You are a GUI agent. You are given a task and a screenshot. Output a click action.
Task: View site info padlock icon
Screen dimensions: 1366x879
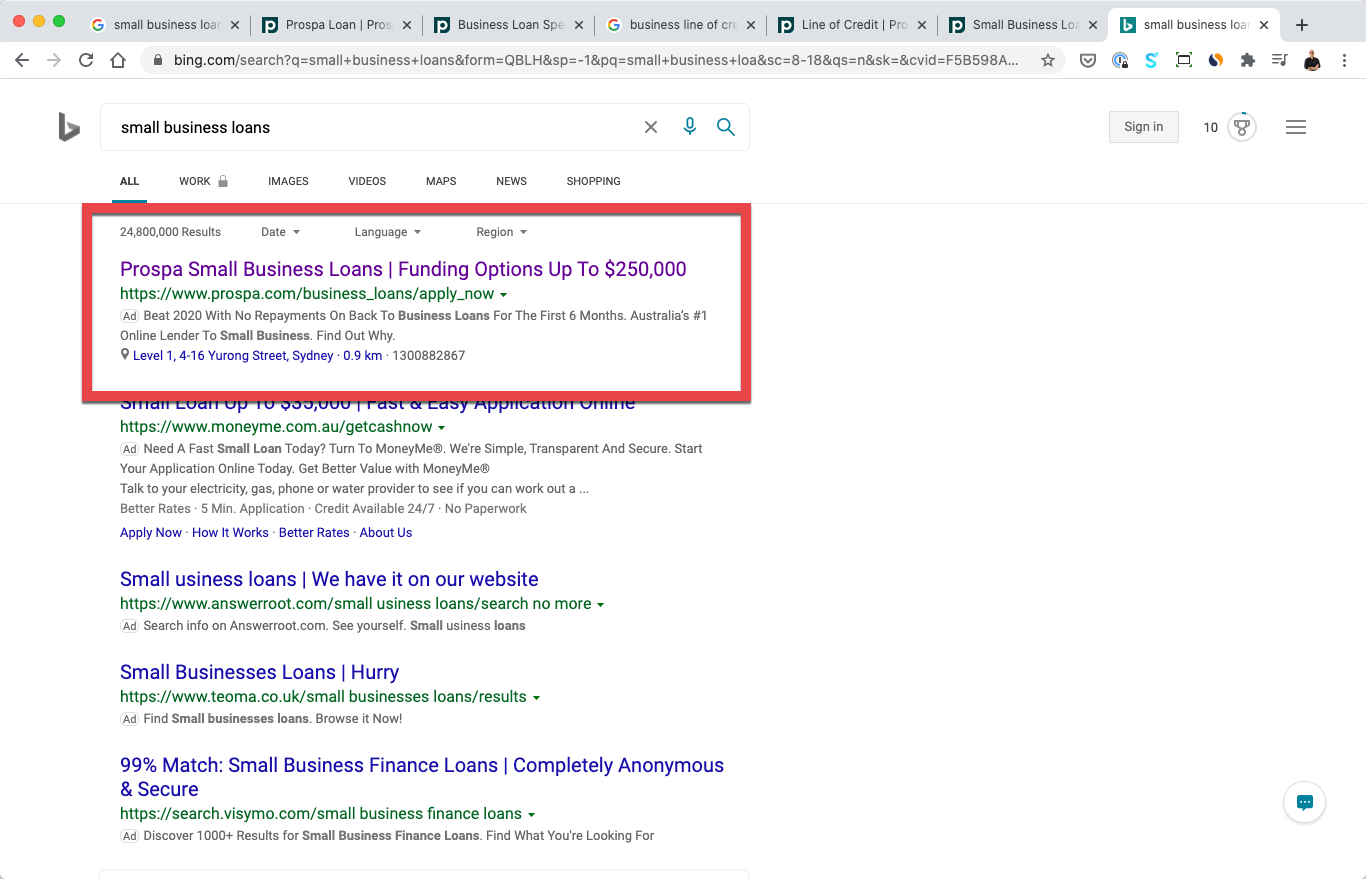(x=158, y=60)
